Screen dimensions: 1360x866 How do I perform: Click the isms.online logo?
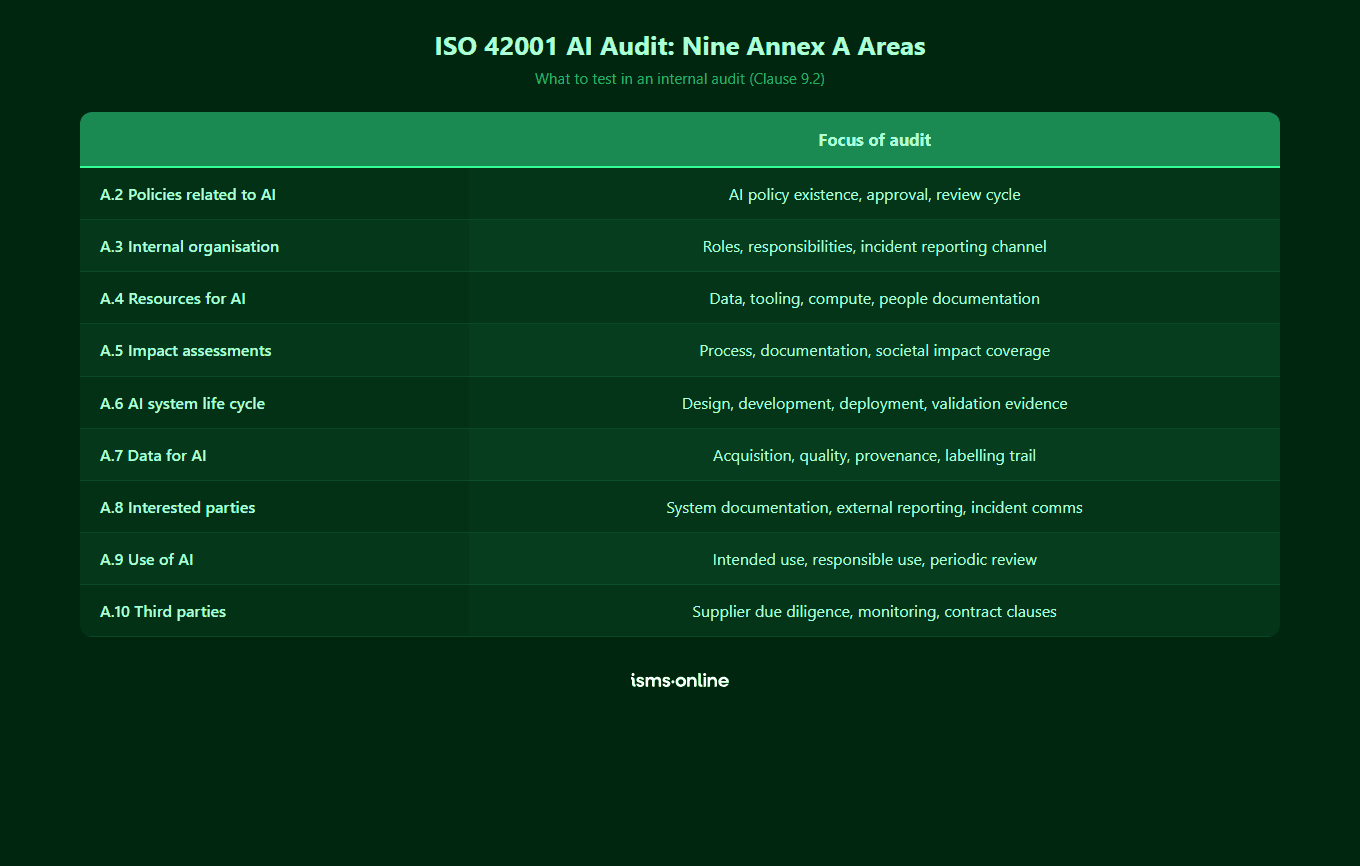click(x=679, y=680)
